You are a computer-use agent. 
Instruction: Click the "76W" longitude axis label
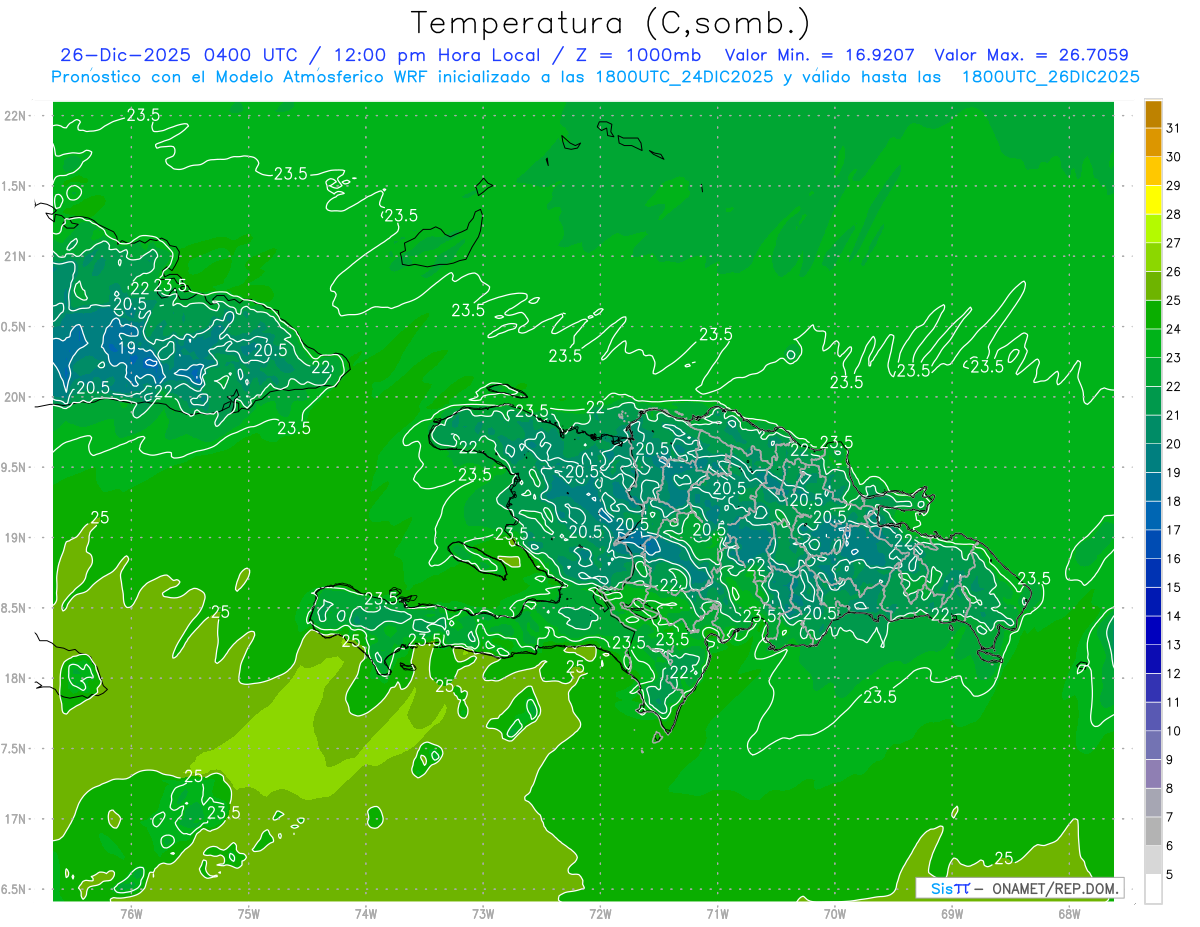131,913
